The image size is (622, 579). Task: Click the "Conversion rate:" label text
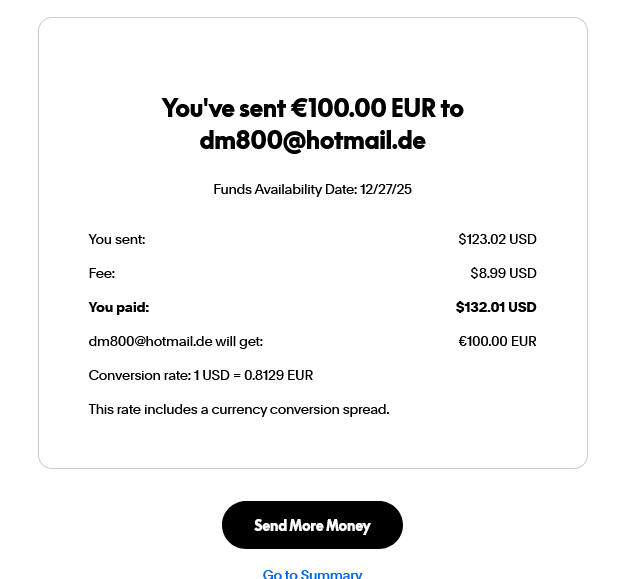(x=140, y=375)
